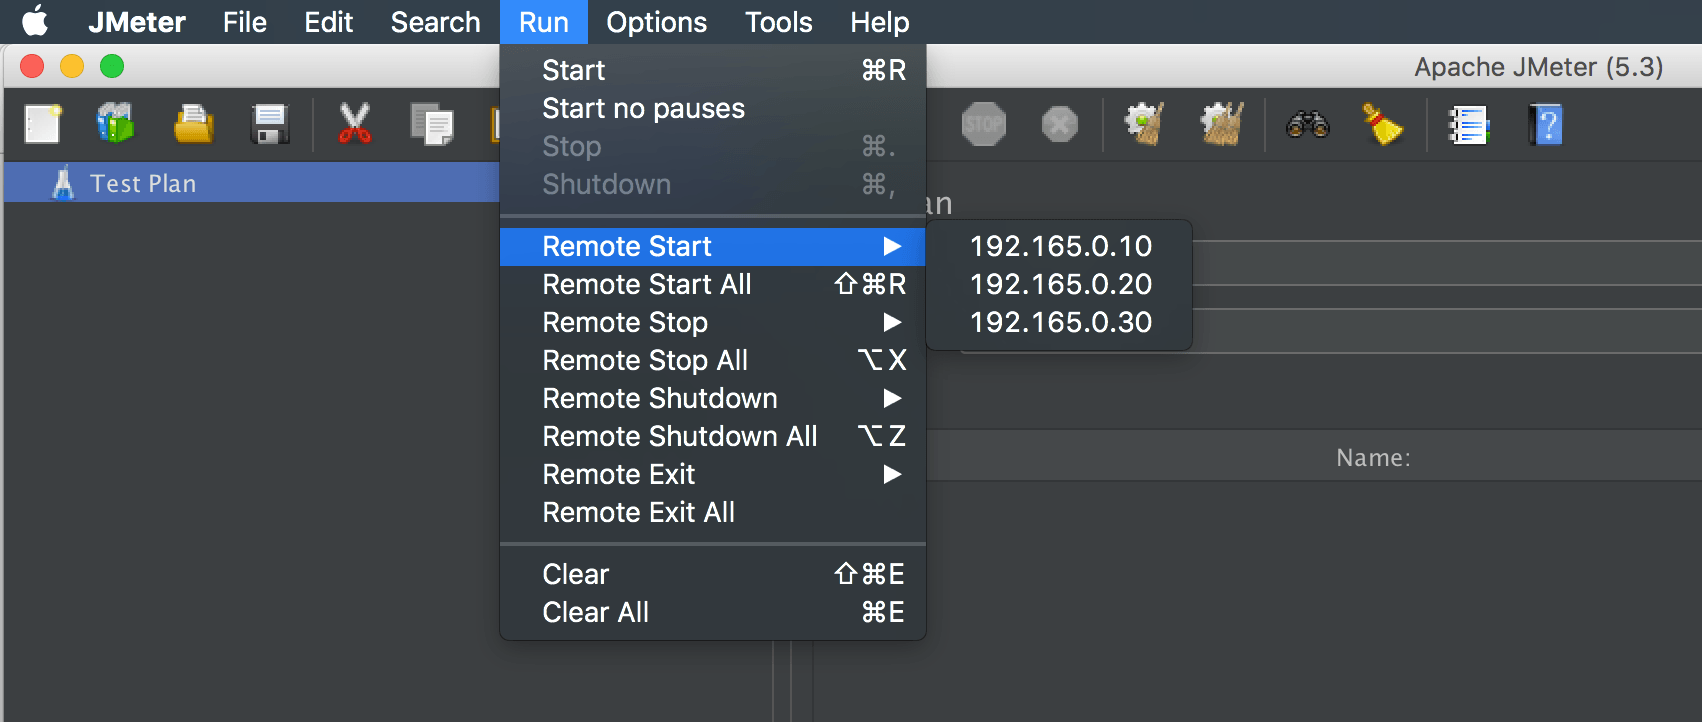This screenshot has height=722, width=1702.
Task: Click the binoculars Search icon
Action: tap(1307, 125)
